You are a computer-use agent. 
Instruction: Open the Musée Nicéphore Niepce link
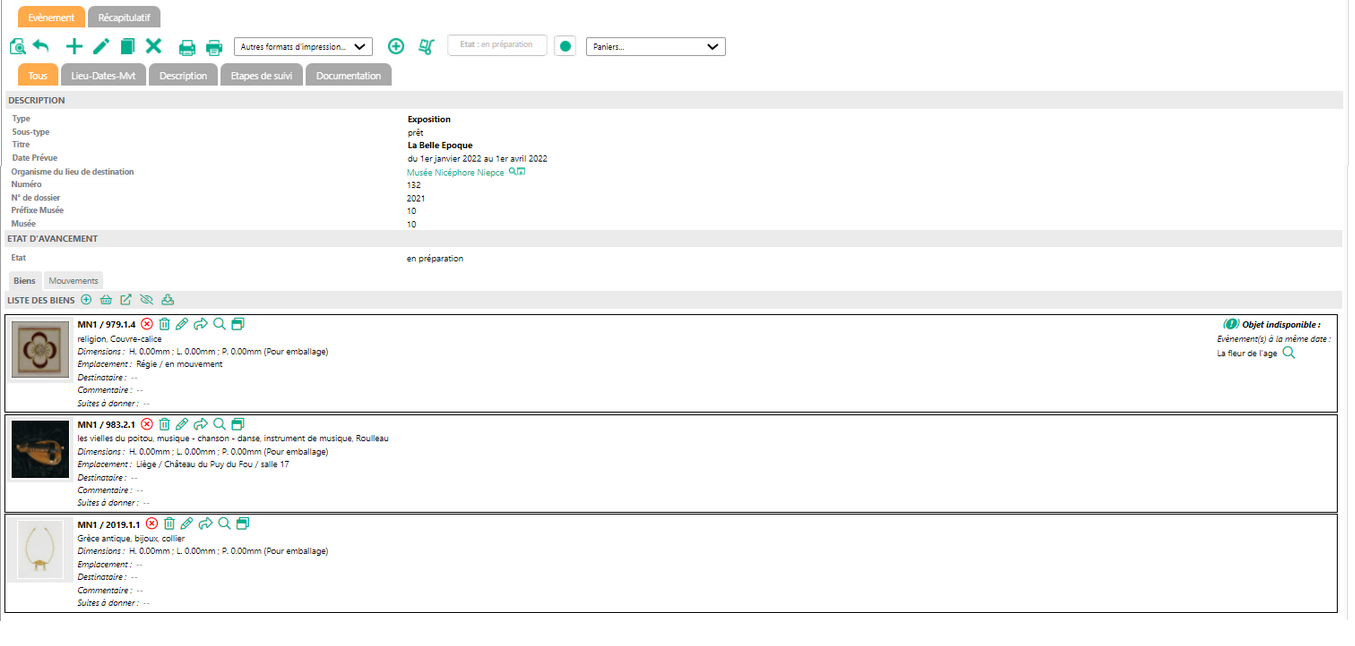(x=455, y=173)
